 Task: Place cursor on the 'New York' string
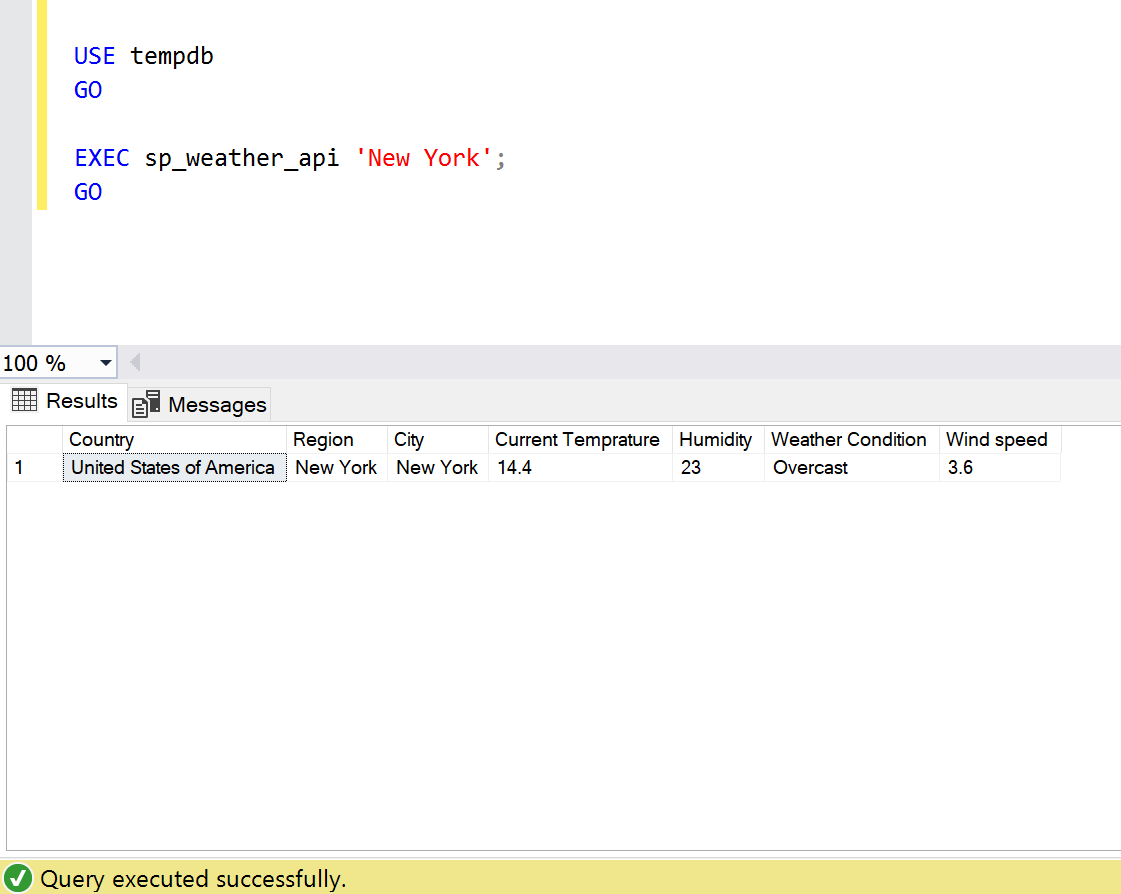tap(424, 158)
